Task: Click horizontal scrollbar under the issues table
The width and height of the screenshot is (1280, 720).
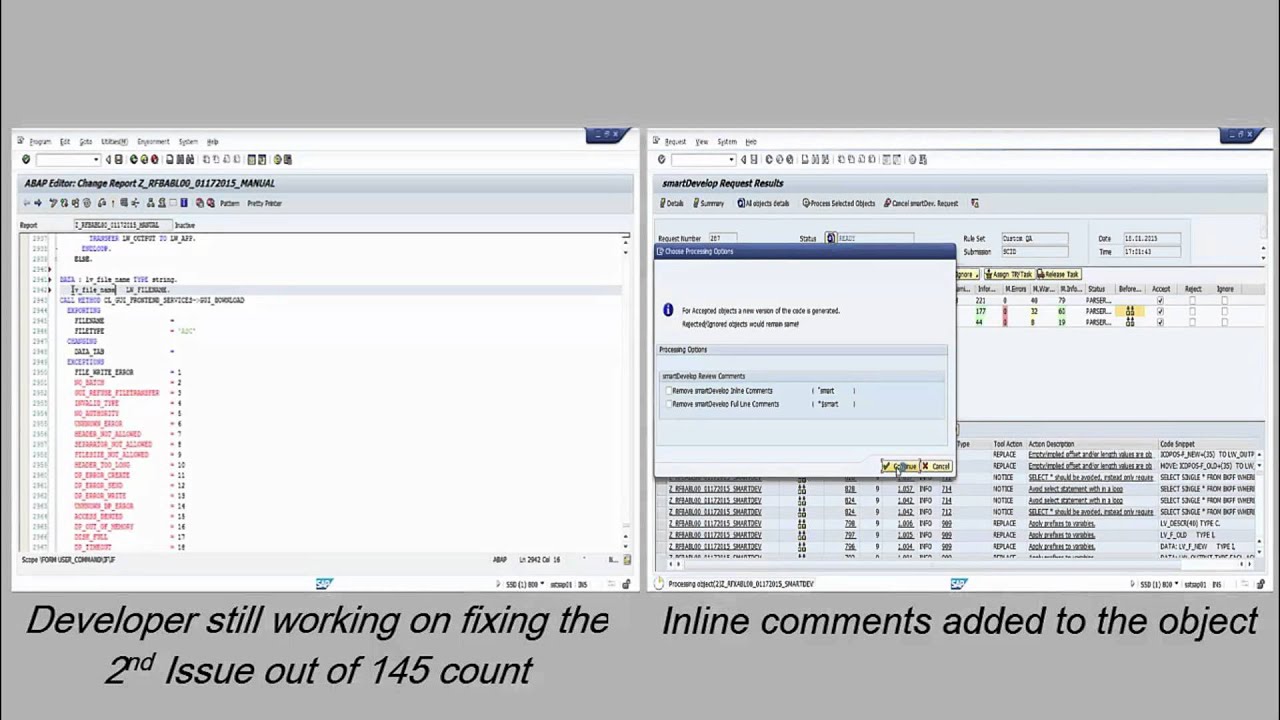Action: (x=960, y=564)
